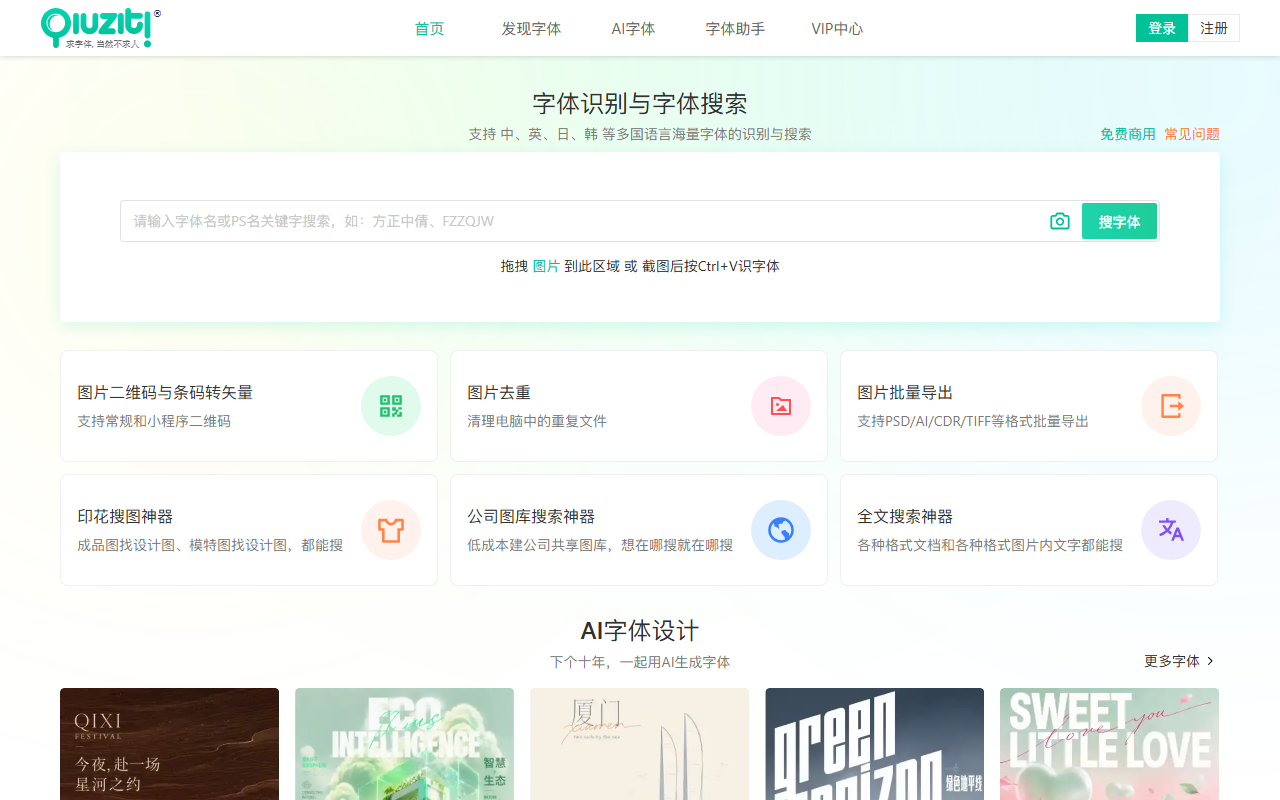Click the AI字体设计 heading

[x=640, y=631]
